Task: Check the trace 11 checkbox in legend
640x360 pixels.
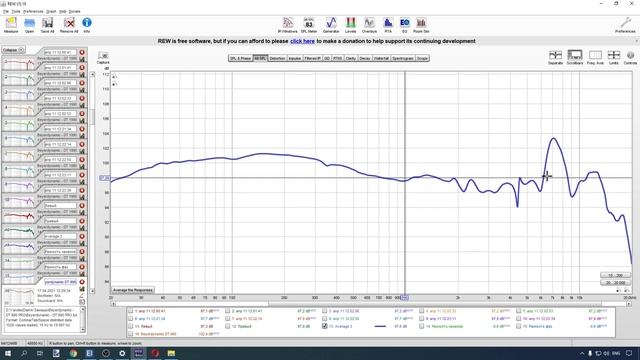Action: point(131,326)
